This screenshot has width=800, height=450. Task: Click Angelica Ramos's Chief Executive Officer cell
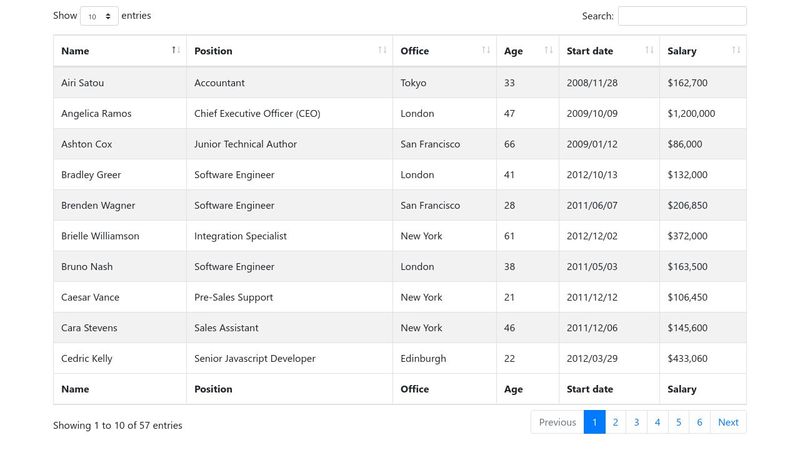(290, 113)
